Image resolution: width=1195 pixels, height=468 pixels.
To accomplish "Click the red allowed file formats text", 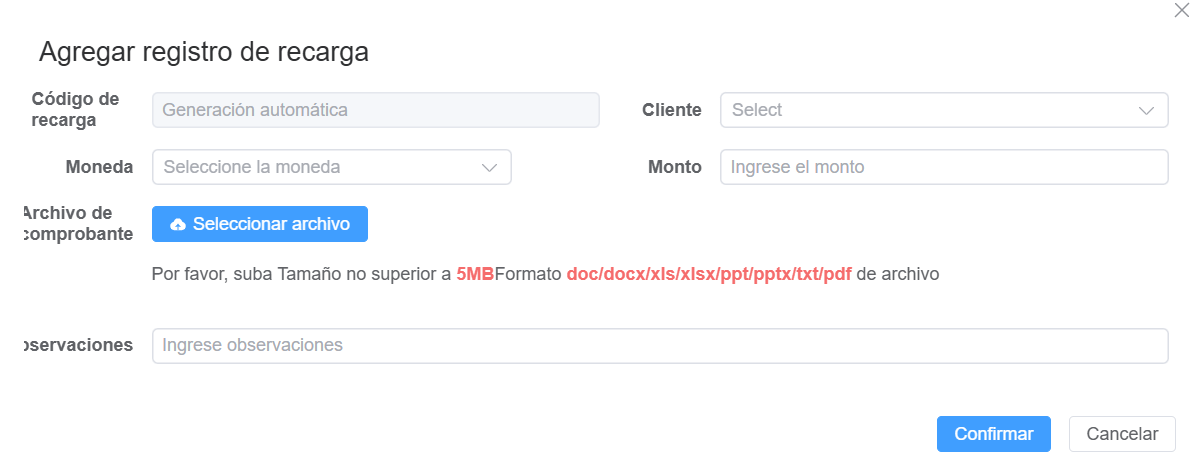I will (x=708, y=274).
